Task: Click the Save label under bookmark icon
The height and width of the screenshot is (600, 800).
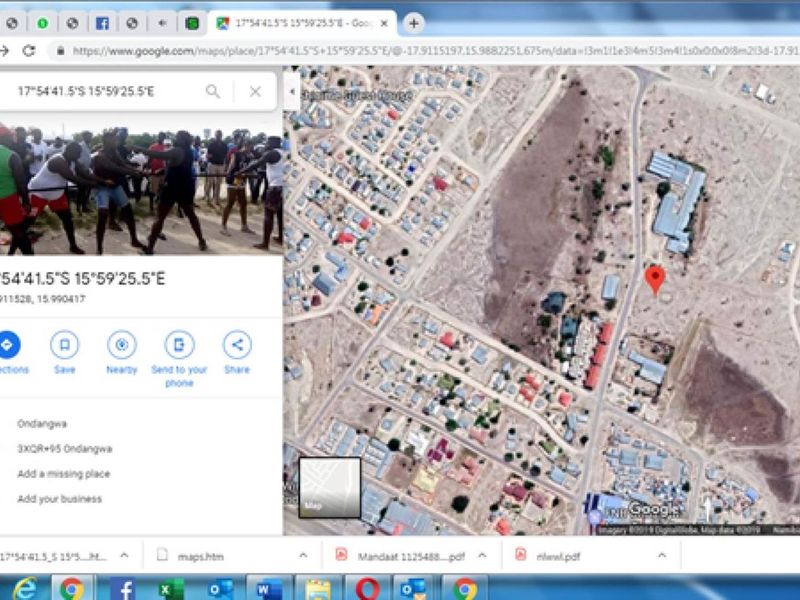Action: pyautogui.click(x=65, y=369)
